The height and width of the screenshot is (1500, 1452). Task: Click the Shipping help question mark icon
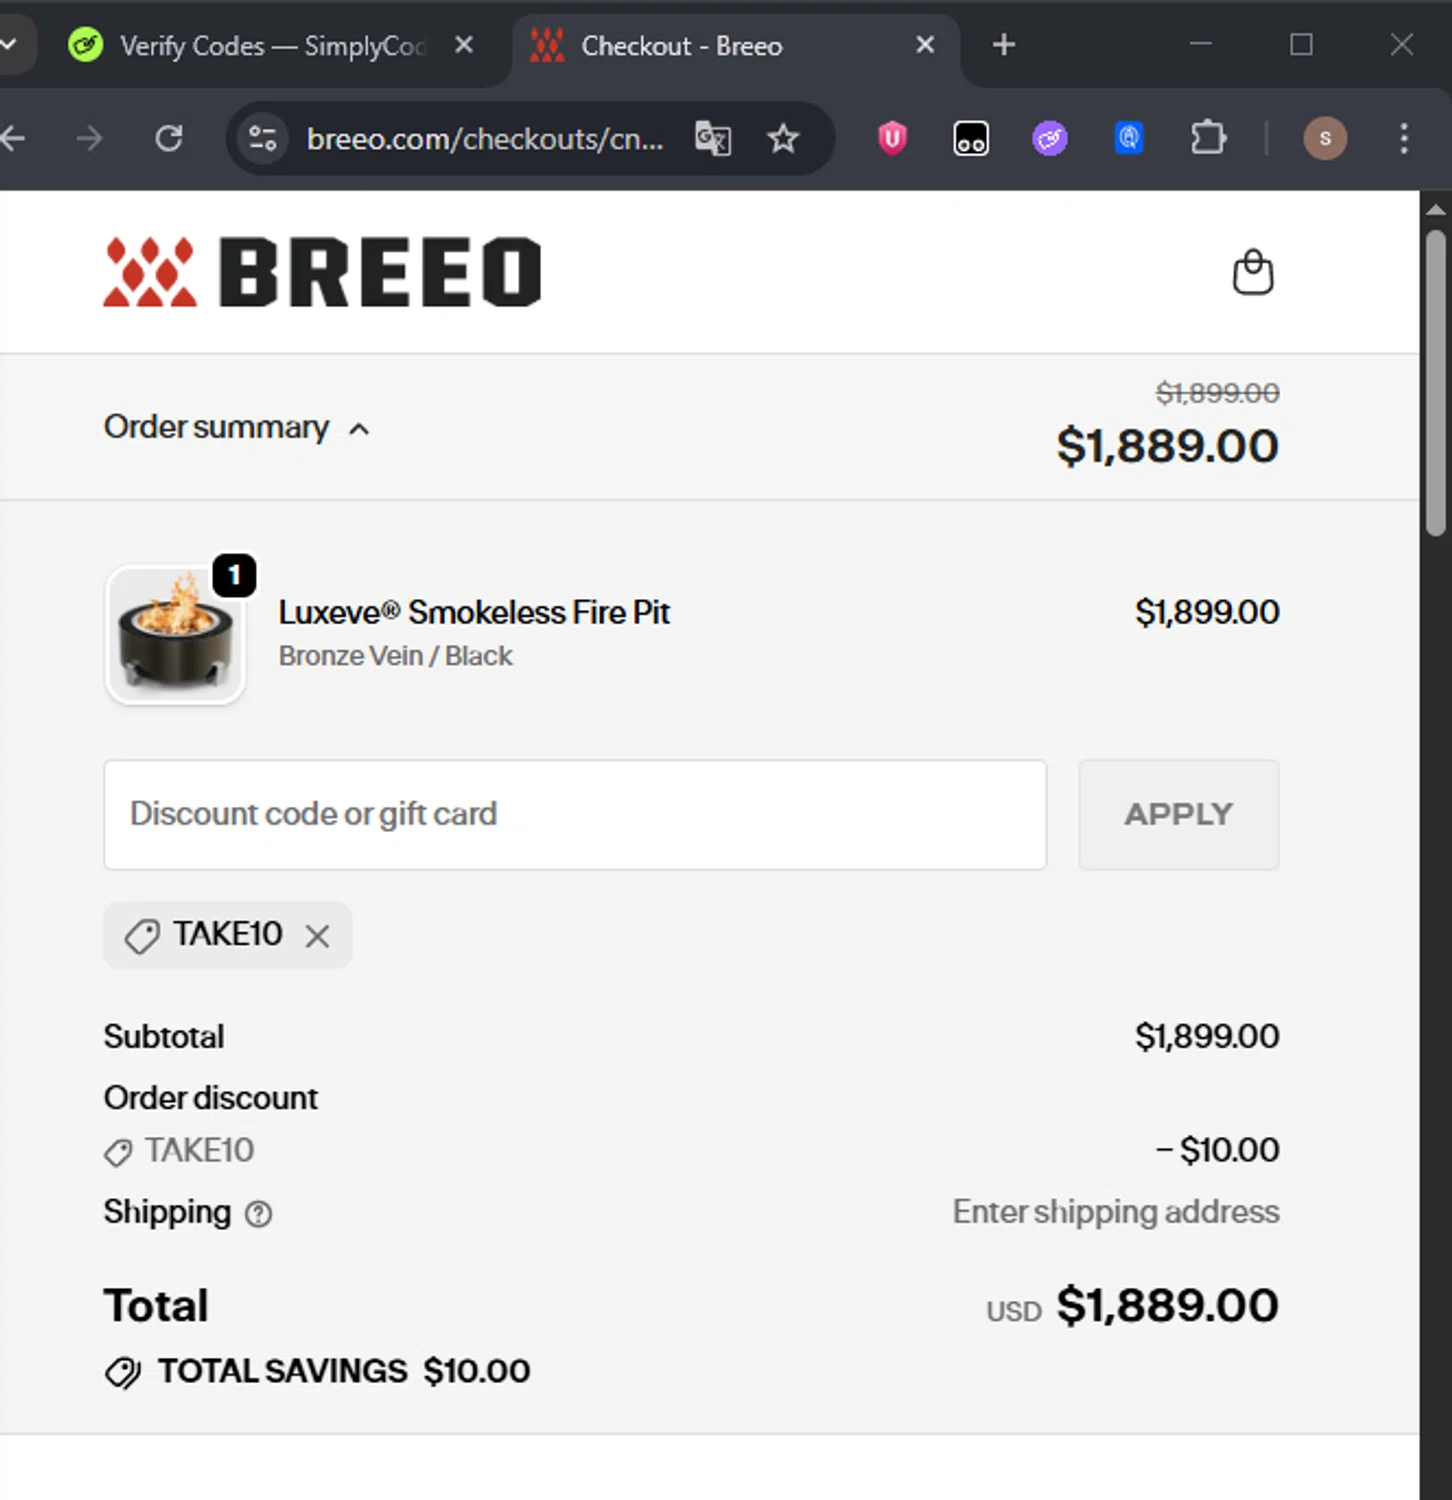[259, 1214]
